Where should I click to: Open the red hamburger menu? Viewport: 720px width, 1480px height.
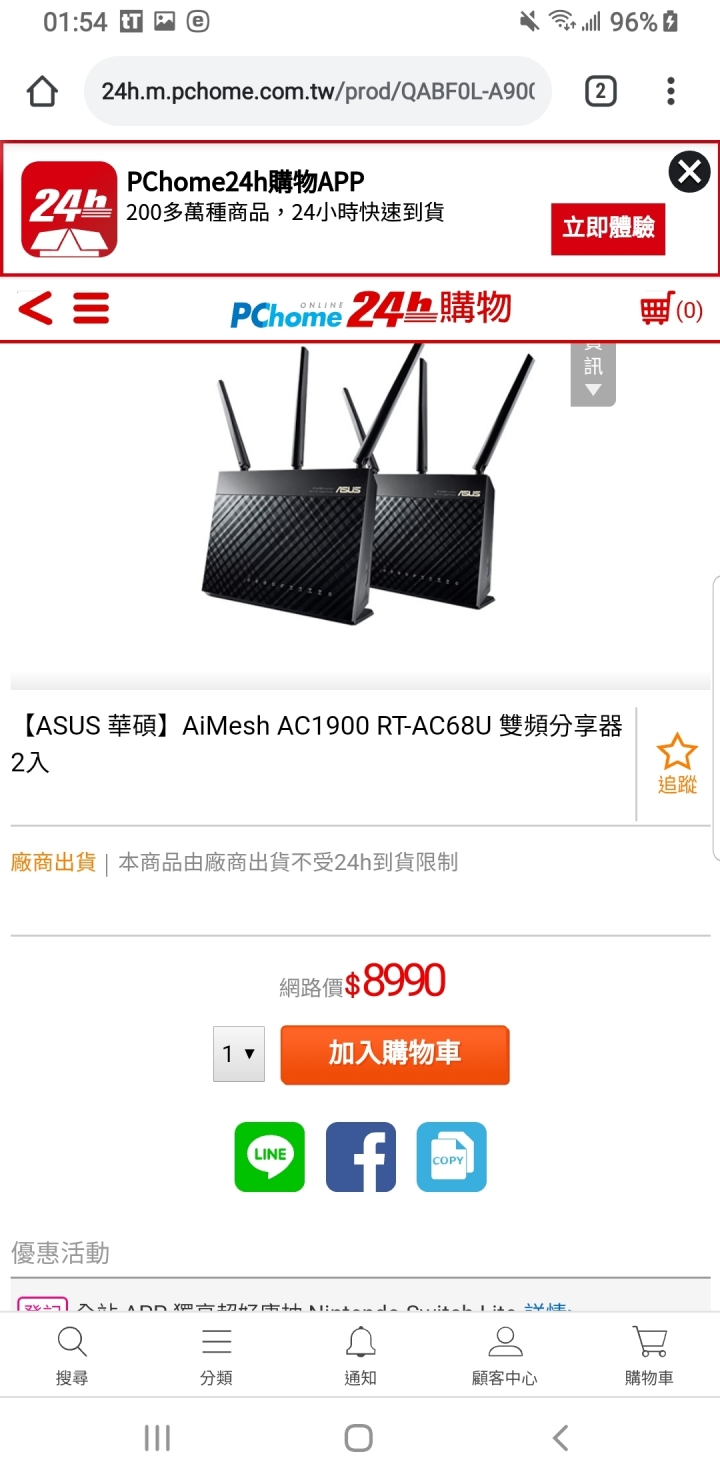click(x=91, y=308)
